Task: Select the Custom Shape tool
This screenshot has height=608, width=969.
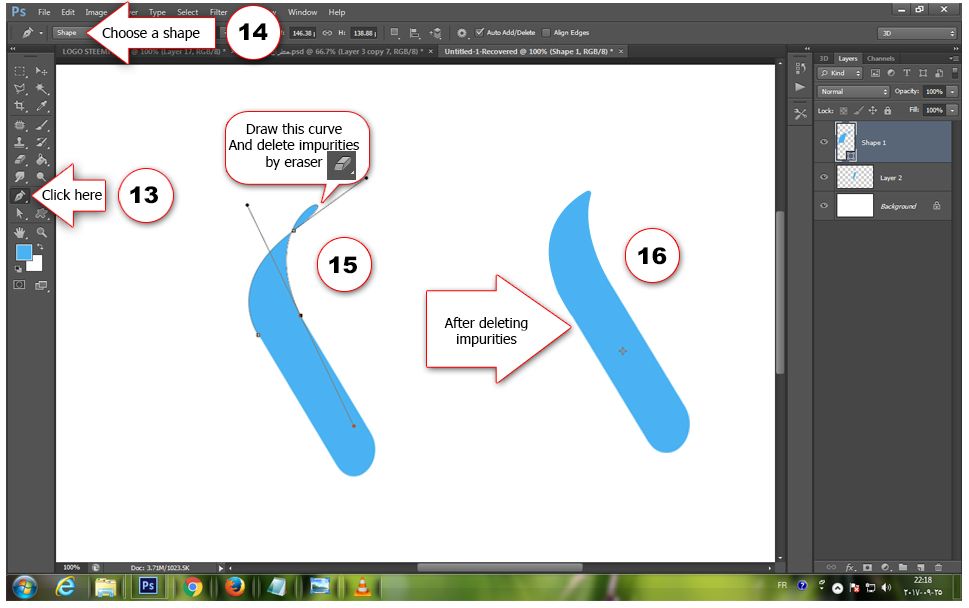Action: click(41, 214)
